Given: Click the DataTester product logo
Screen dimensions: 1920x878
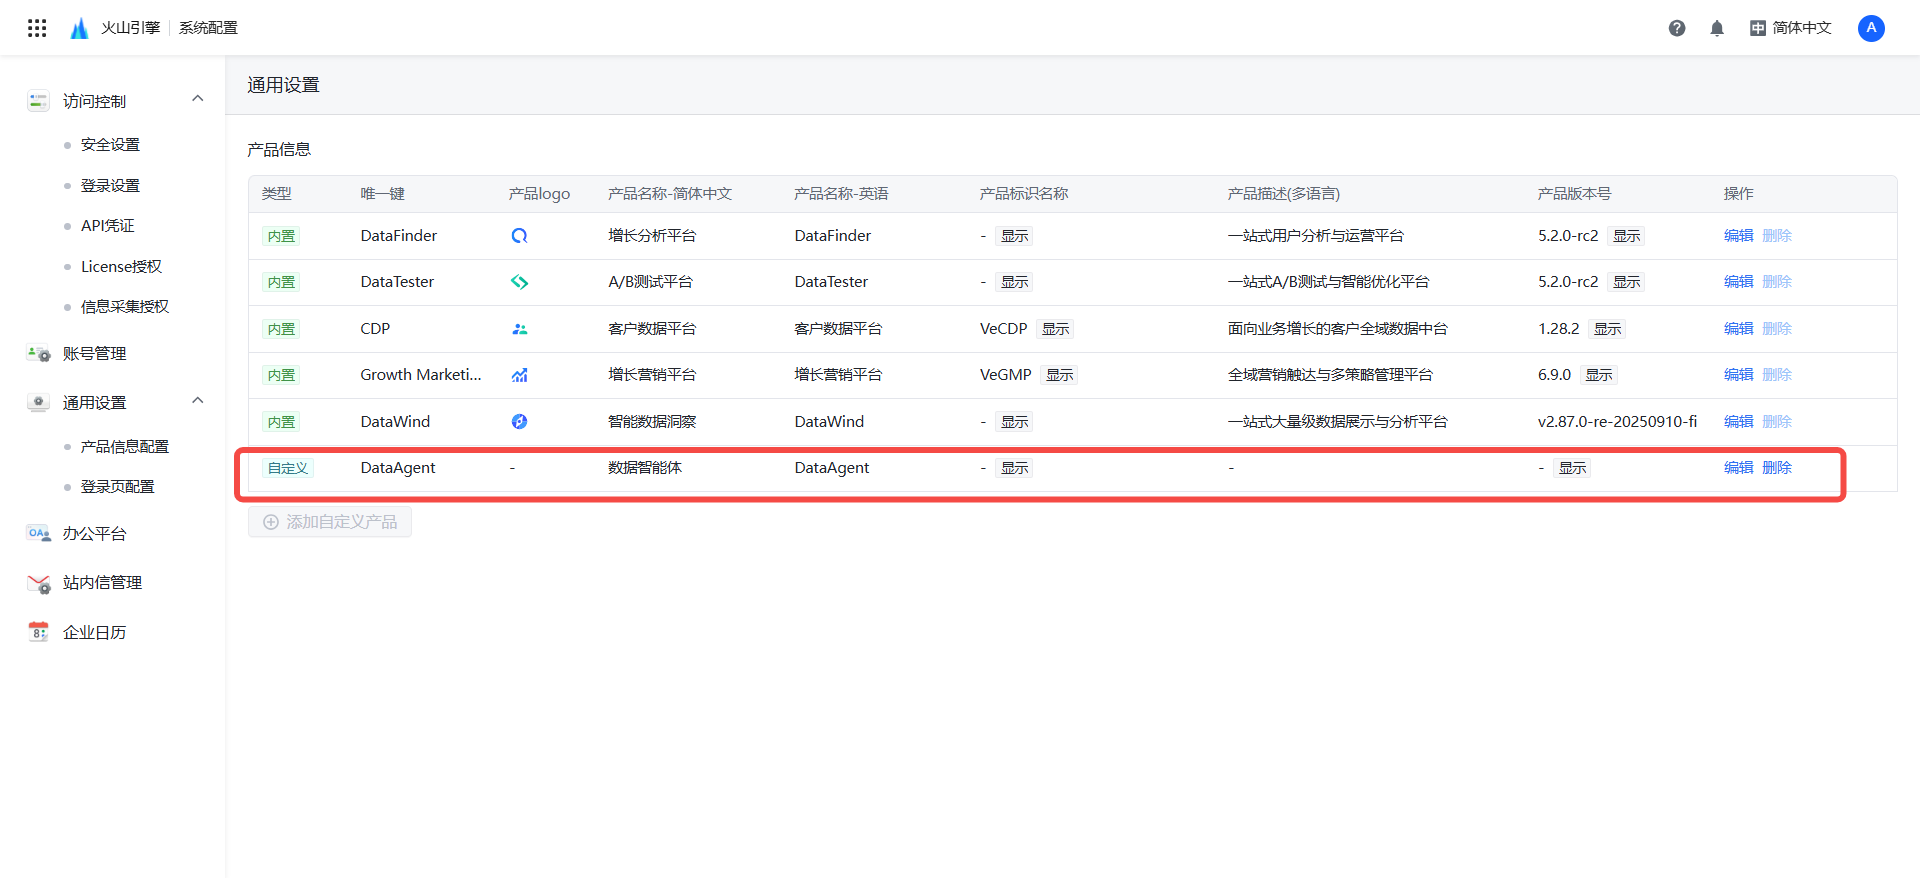Looking at the screenshot, I should click(519, 282).
